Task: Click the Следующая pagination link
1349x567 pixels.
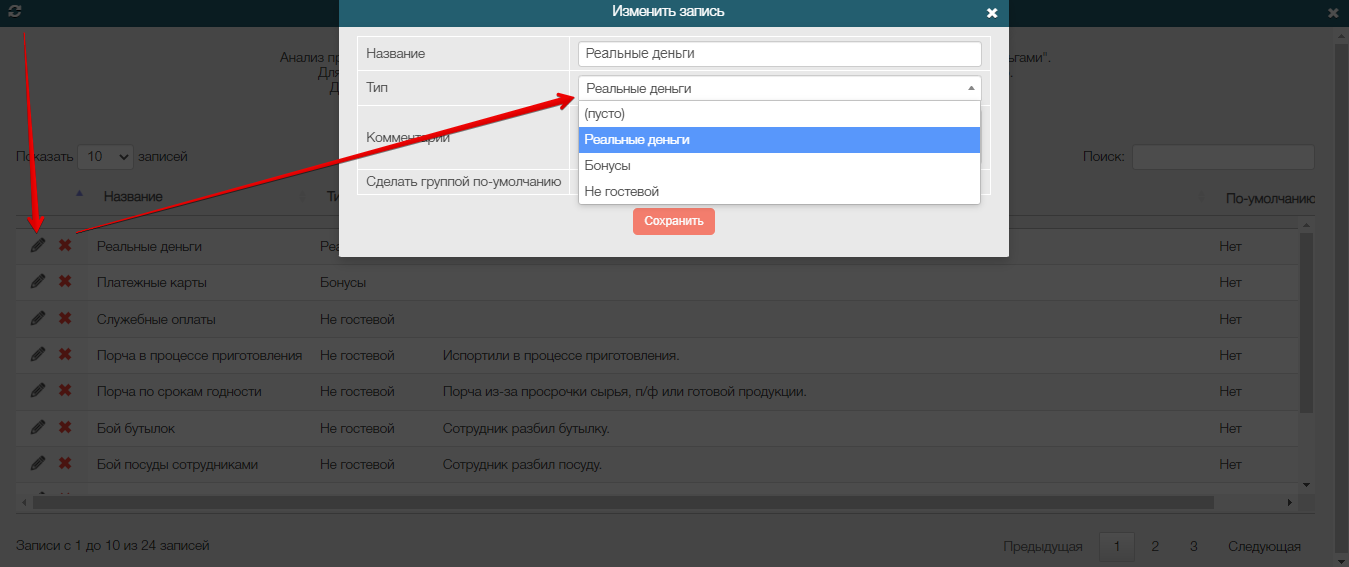Action: pos(1264,546)
